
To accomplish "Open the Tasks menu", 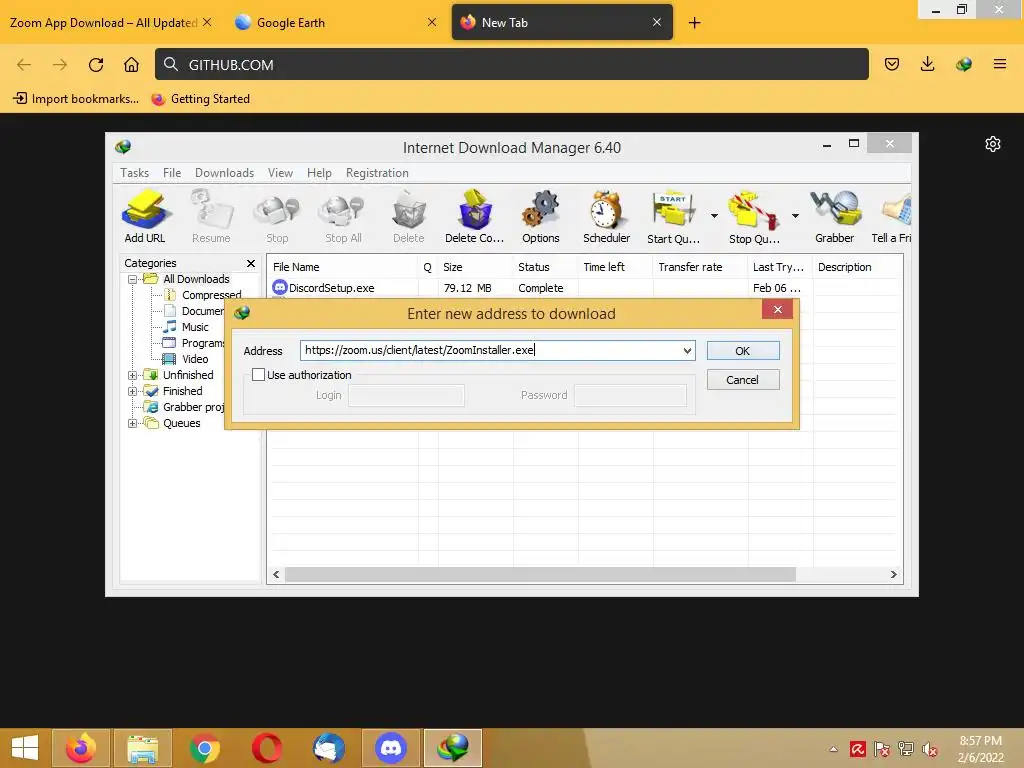I will point(135,173).
